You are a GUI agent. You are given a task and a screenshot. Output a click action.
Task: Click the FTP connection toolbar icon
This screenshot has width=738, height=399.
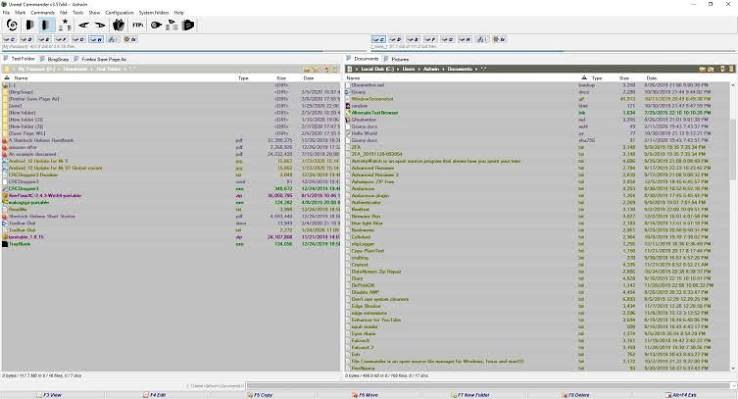[137, 25]
